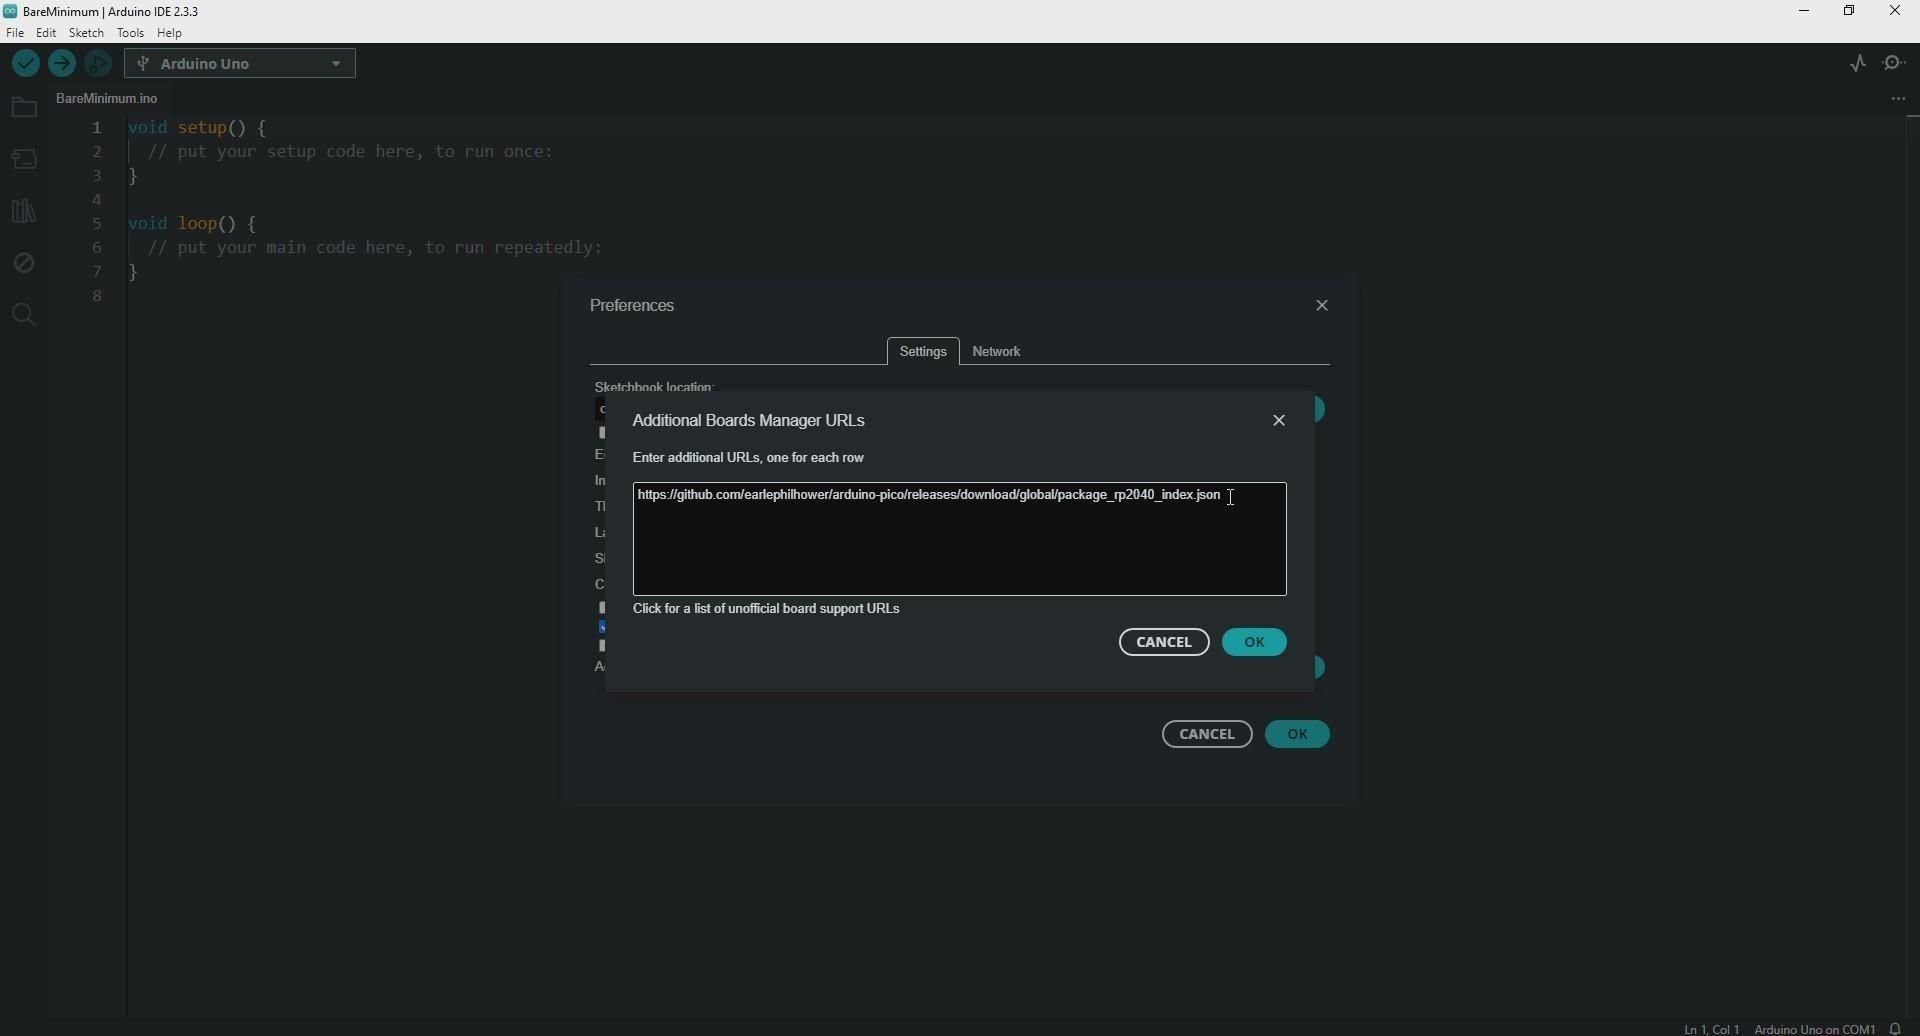Click Cancel in the Preferences dialog
Image resolution: width=1920 pixels, height=1036 pixels.
pos(1207,735)
